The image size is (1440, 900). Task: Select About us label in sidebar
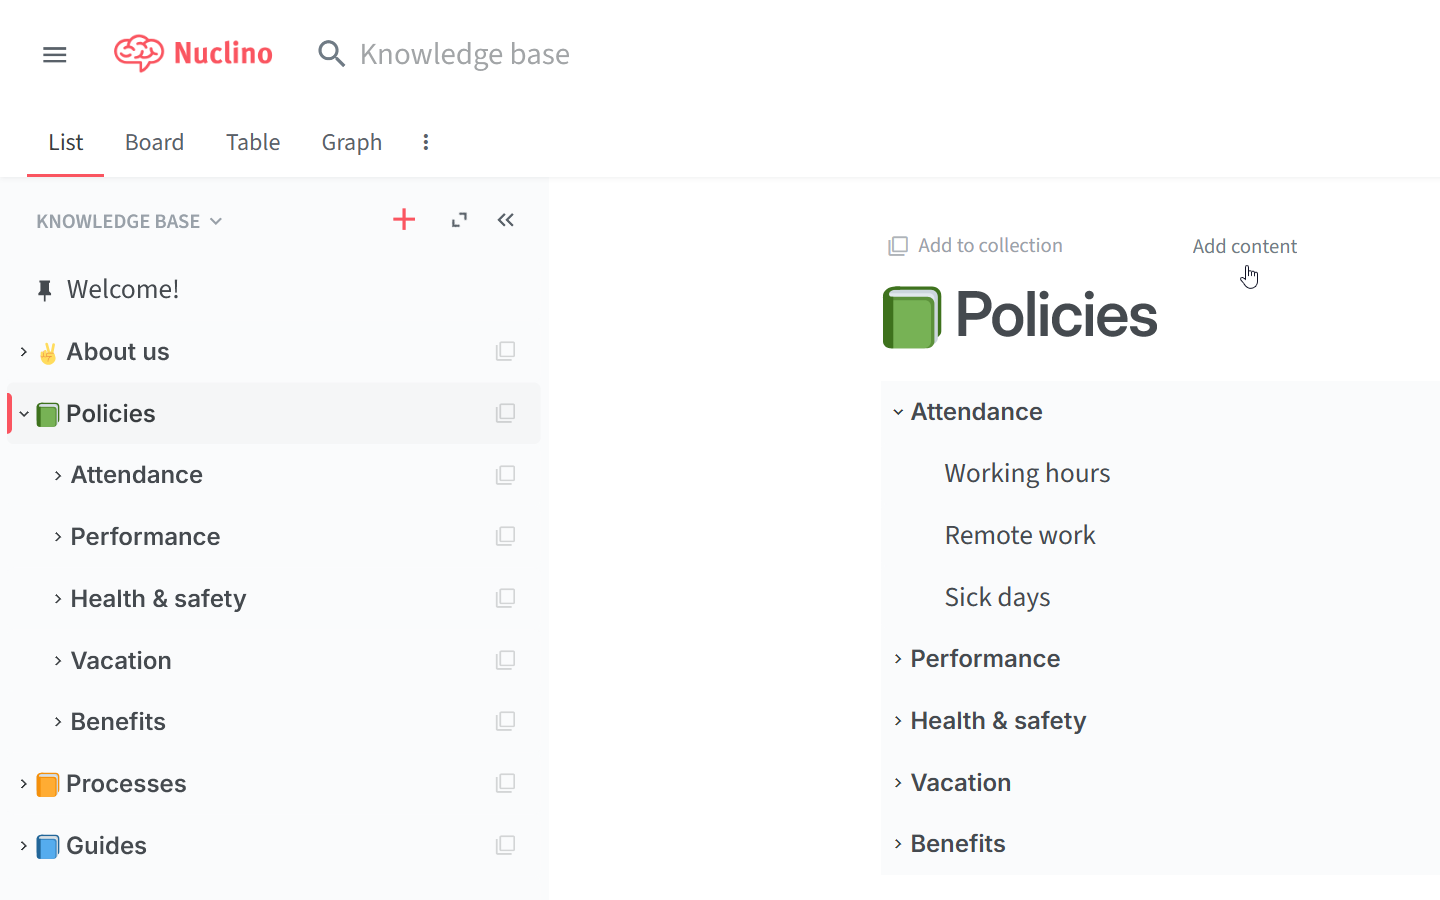tap(118, 352)
